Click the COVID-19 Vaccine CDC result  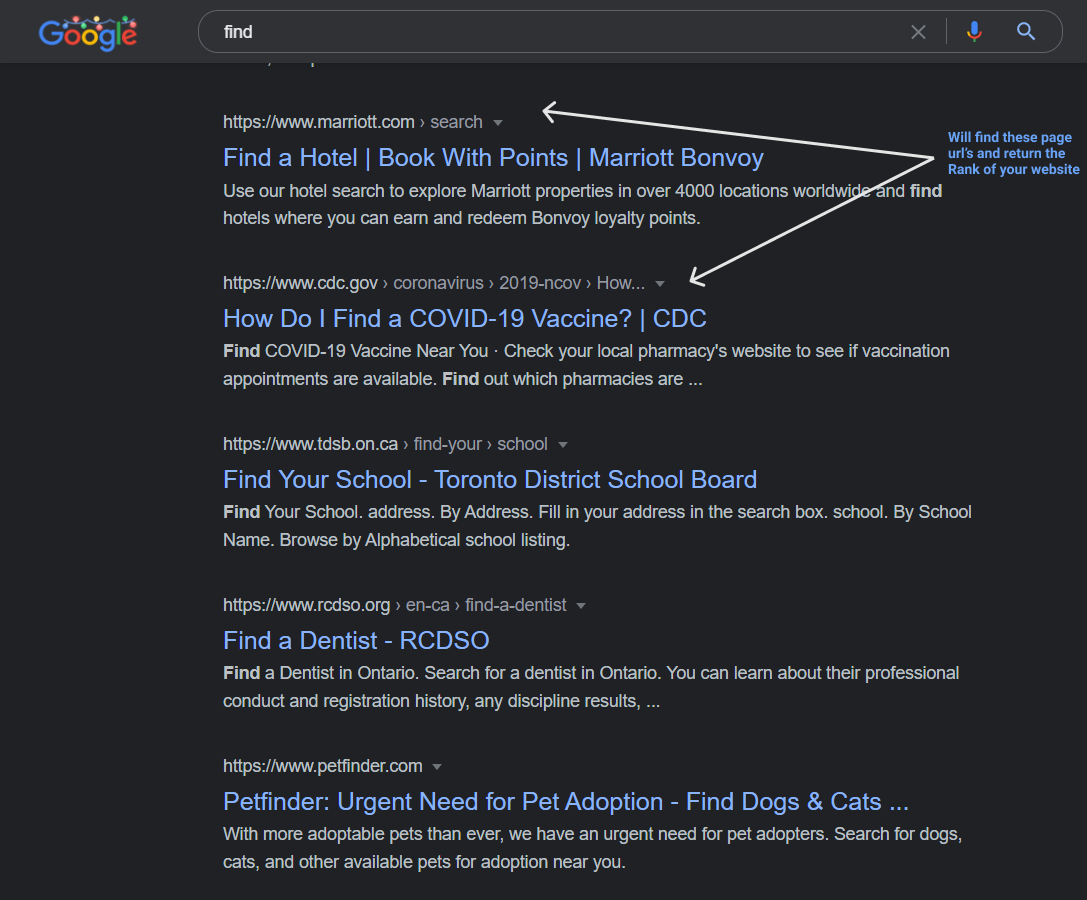click(464, 318)
